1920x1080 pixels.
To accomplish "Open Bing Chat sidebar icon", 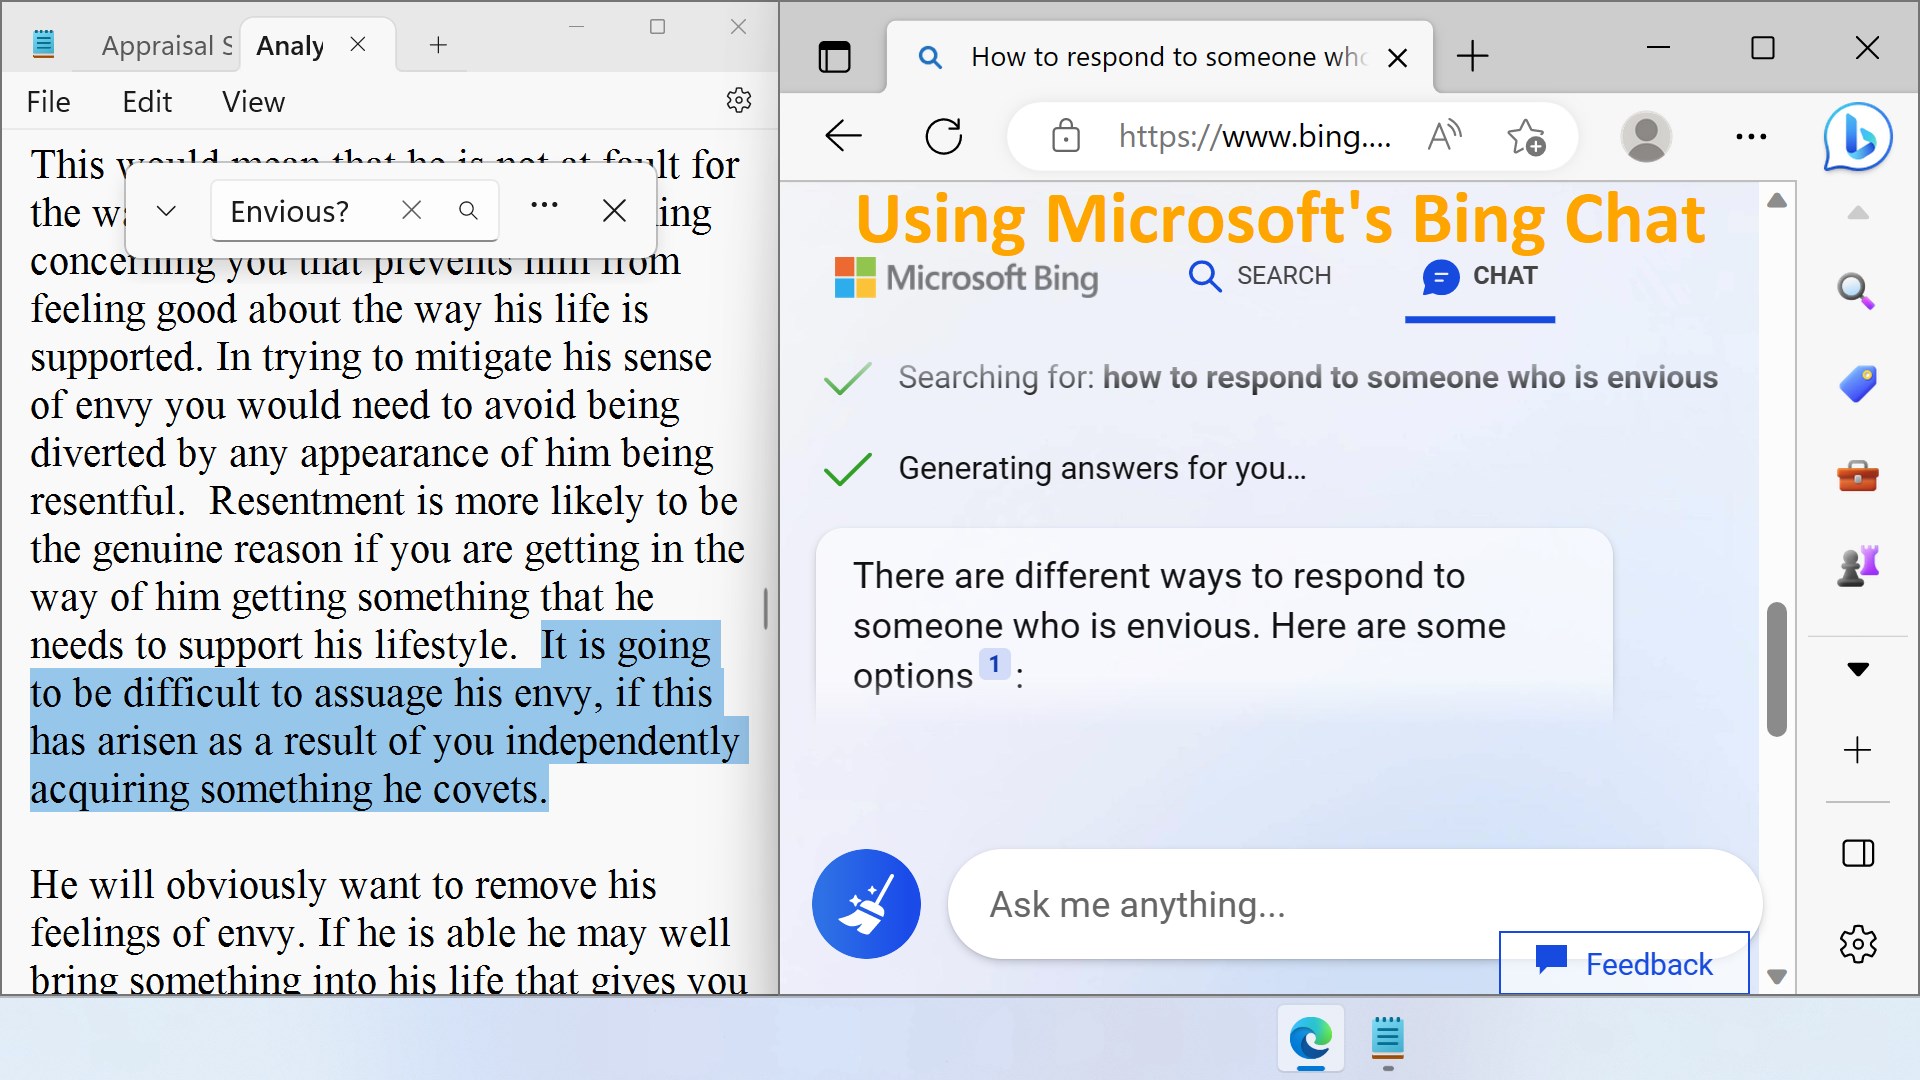I will tap(1857, 137).
